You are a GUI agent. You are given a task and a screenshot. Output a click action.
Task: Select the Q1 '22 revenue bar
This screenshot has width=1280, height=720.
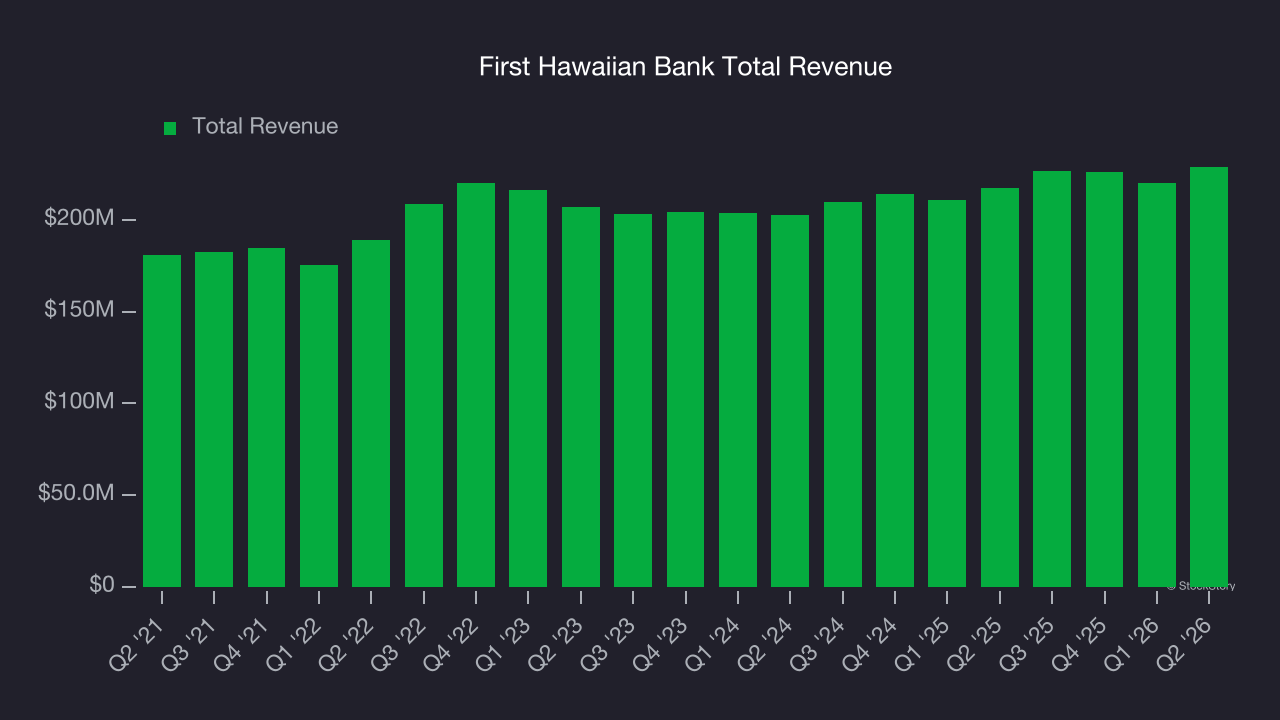[x=319, y=426]
